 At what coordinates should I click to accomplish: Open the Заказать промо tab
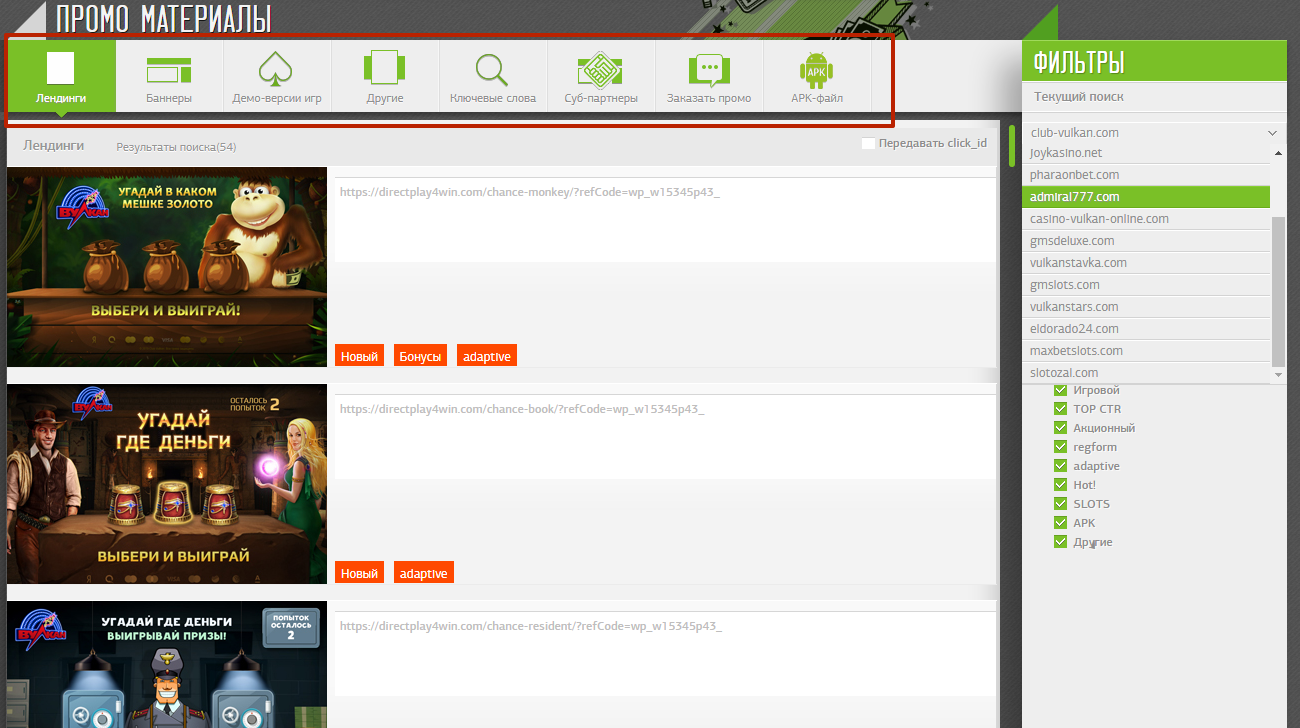(x=709, y=76)
